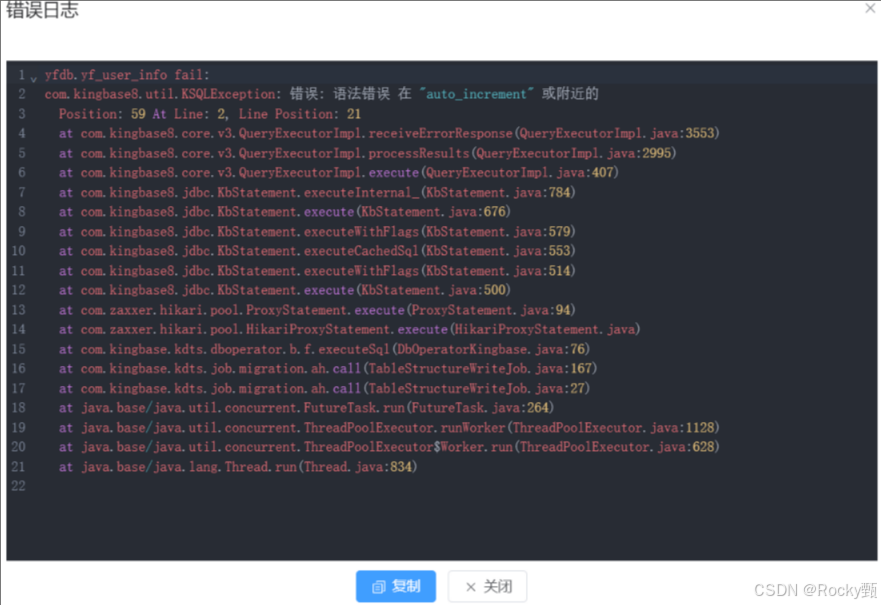Click KbStatement.java:579 executeWithFlags line

tap(317, 231)
